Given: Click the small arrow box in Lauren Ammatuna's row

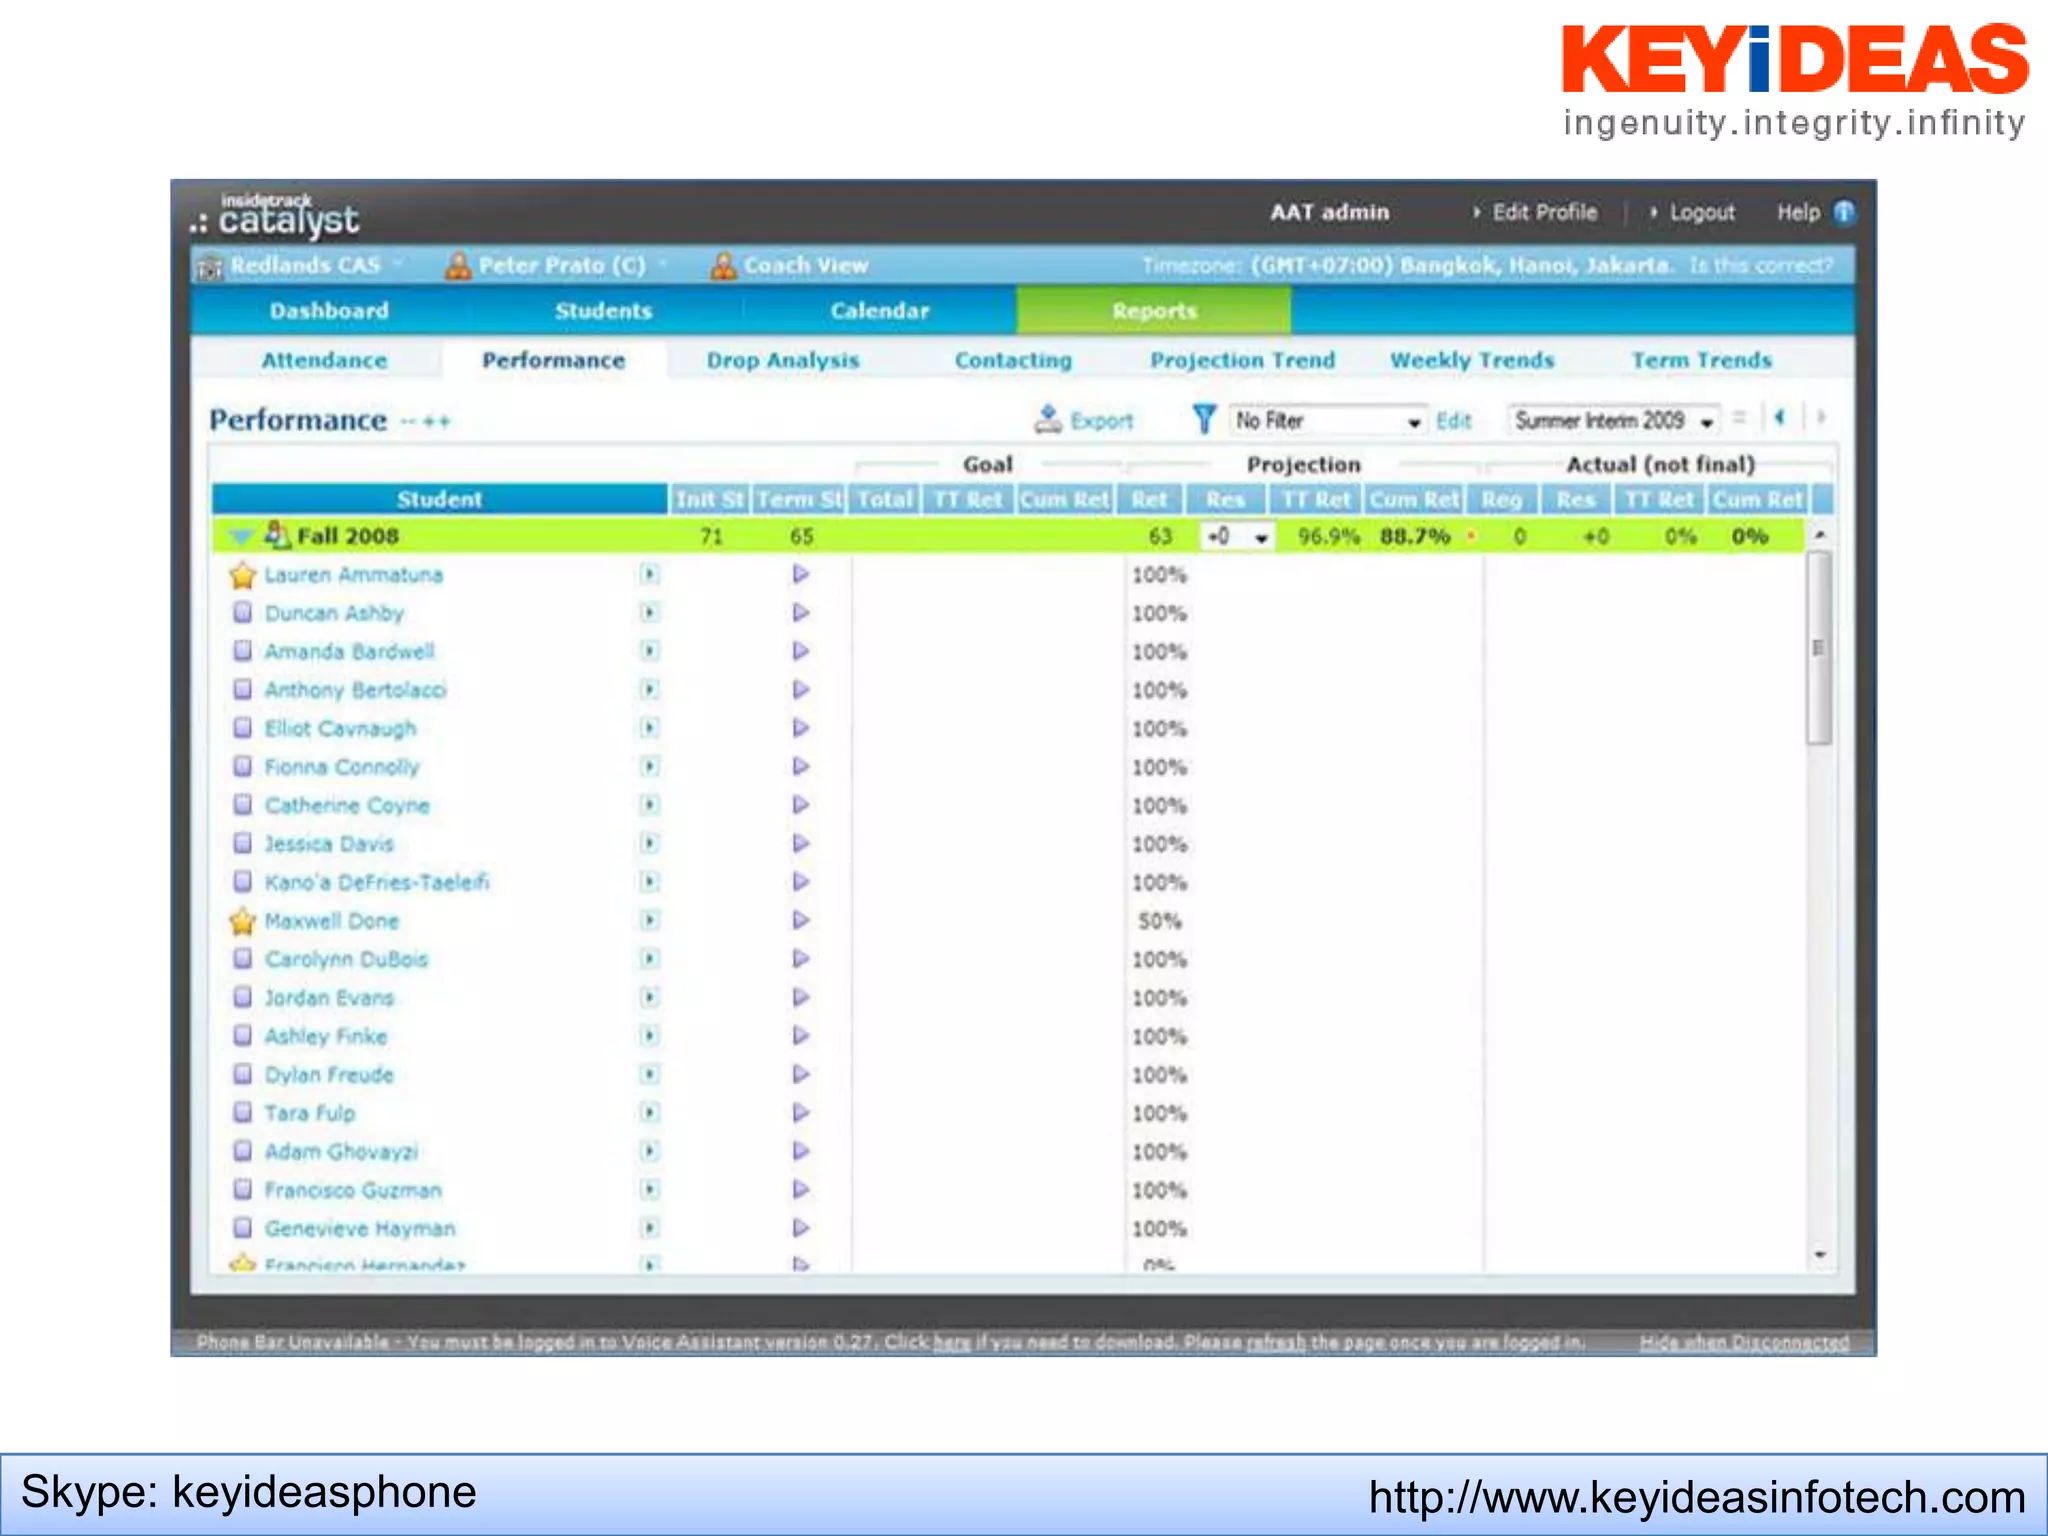Looking at the screenshot, I should coord(650,574).
